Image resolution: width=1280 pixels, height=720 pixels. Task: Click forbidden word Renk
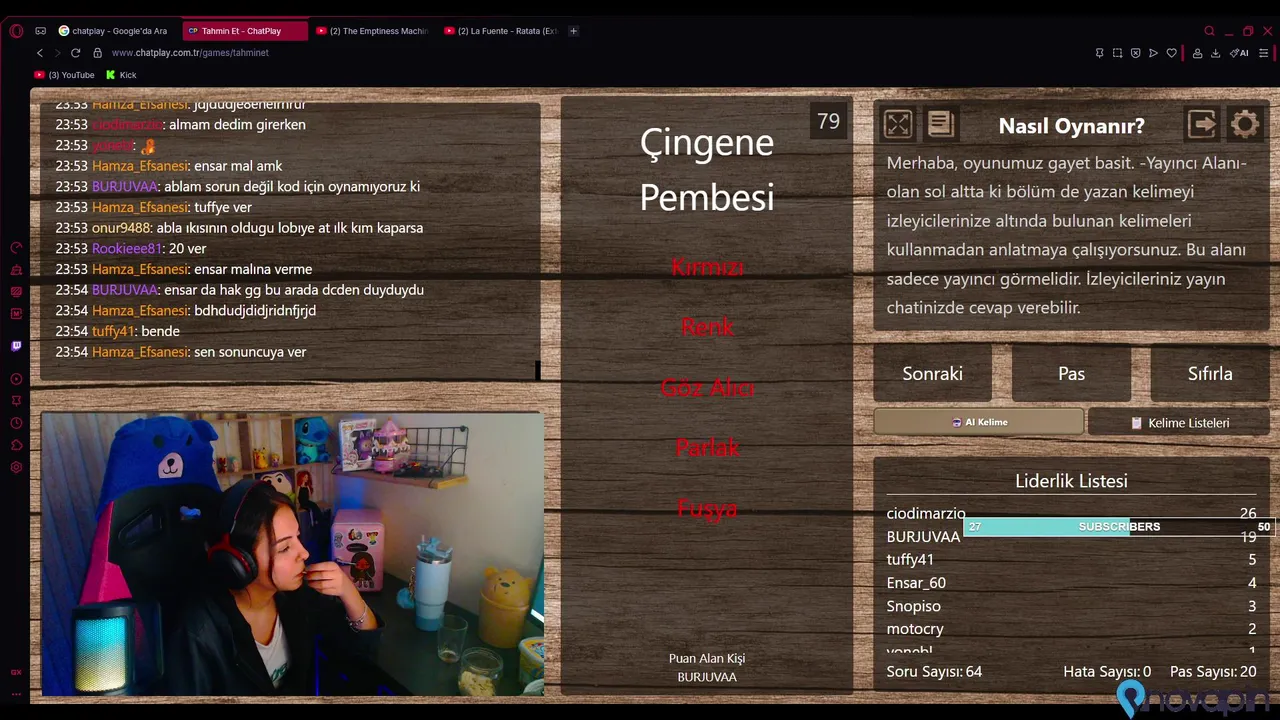707,327
